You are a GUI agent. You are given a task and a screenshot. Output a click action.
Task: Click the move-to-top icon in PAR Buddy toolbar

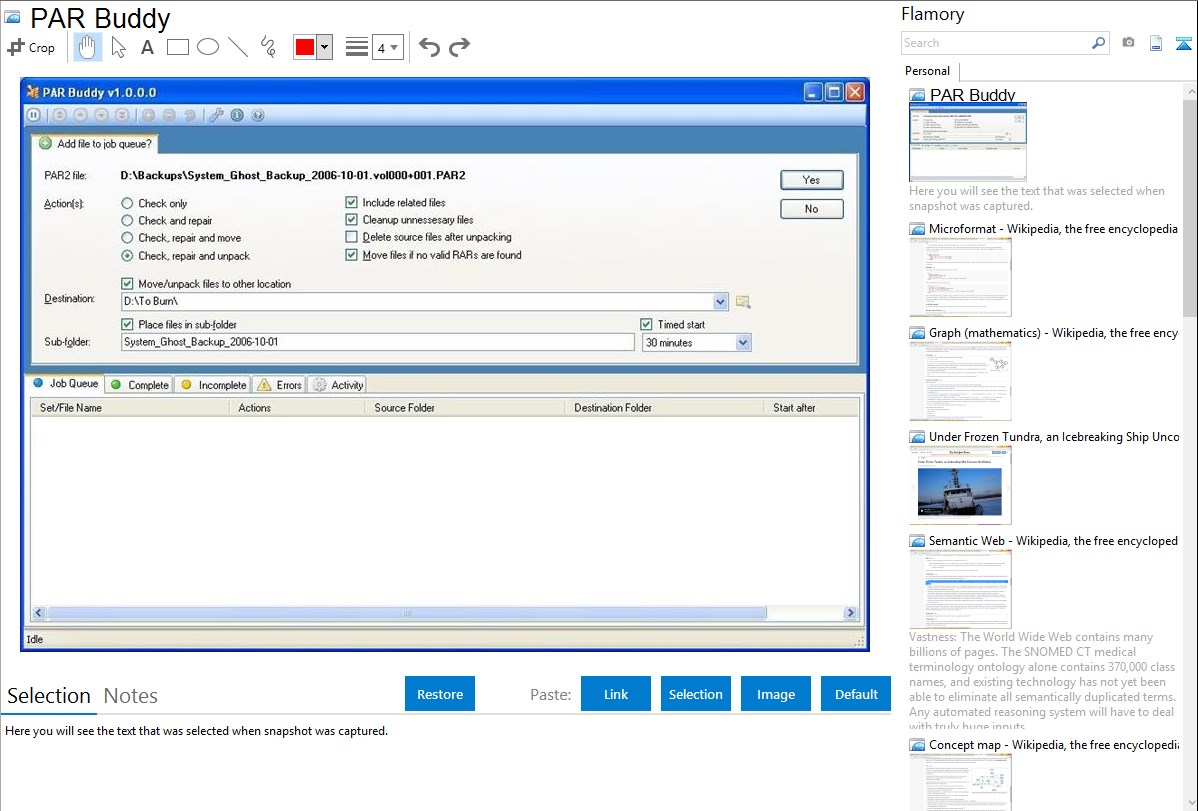pyautogui.click(x=60, y=115)
